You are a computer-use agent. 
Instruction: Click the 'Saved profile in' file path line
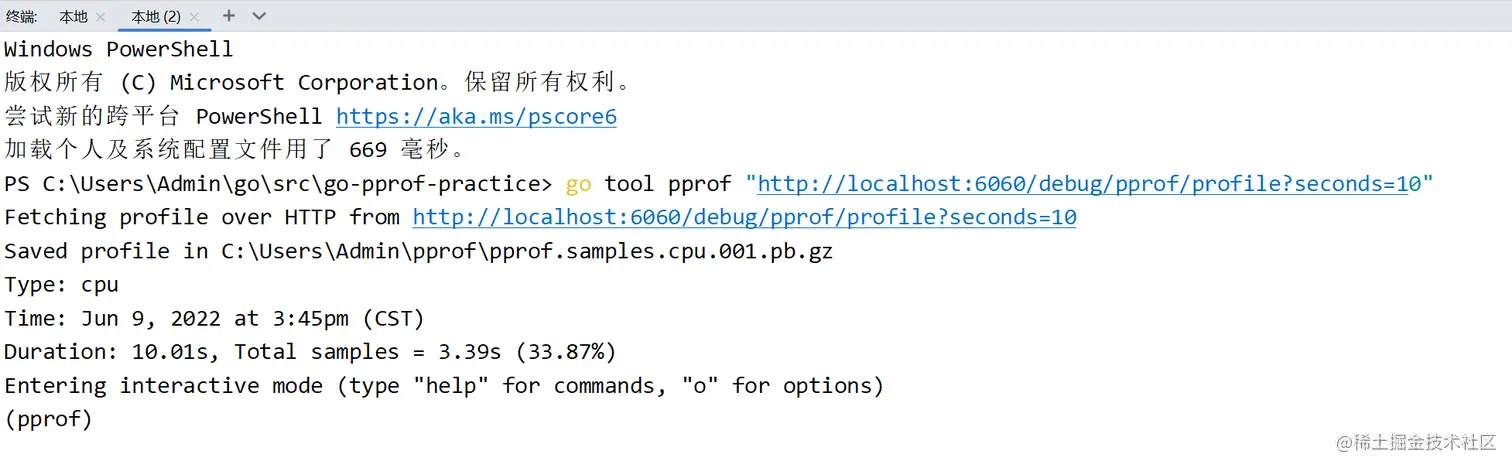tap(419, 251)
